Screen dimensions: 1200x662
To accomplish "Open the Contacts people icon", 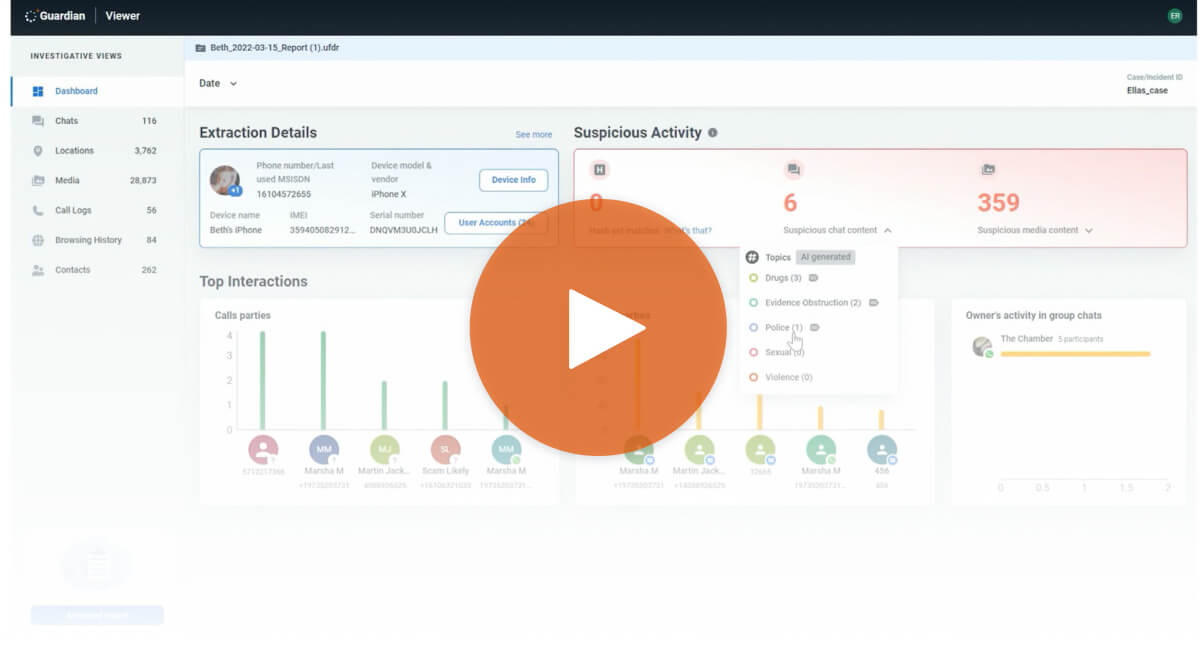I will pyautogui.click(x=38, y=271).
